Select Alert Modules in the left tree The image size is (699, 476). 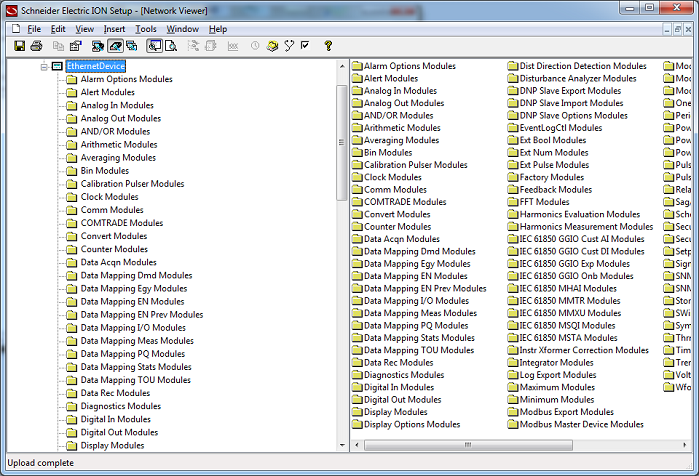107,92
